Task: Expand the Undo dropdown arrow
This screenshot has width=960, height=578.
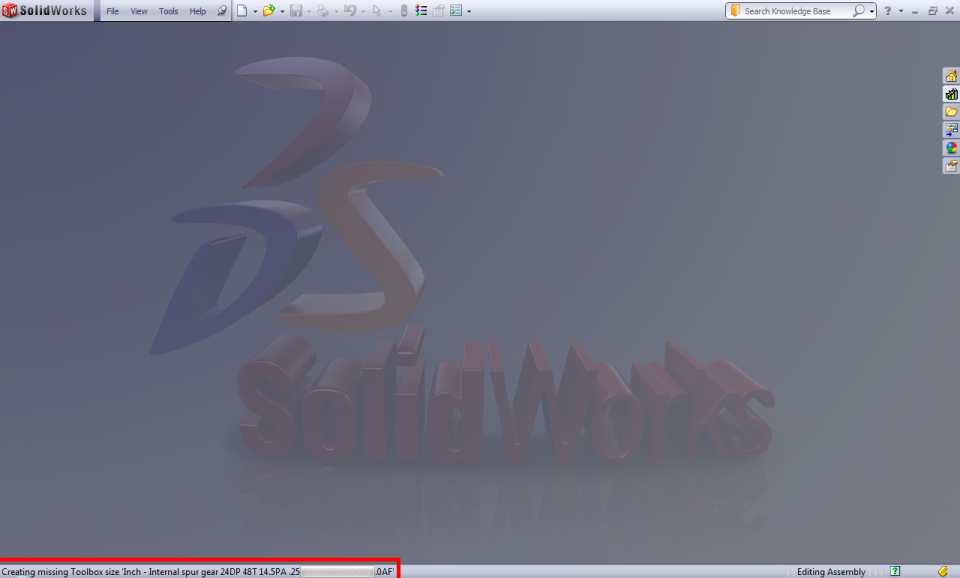Action: click(363, 11)
